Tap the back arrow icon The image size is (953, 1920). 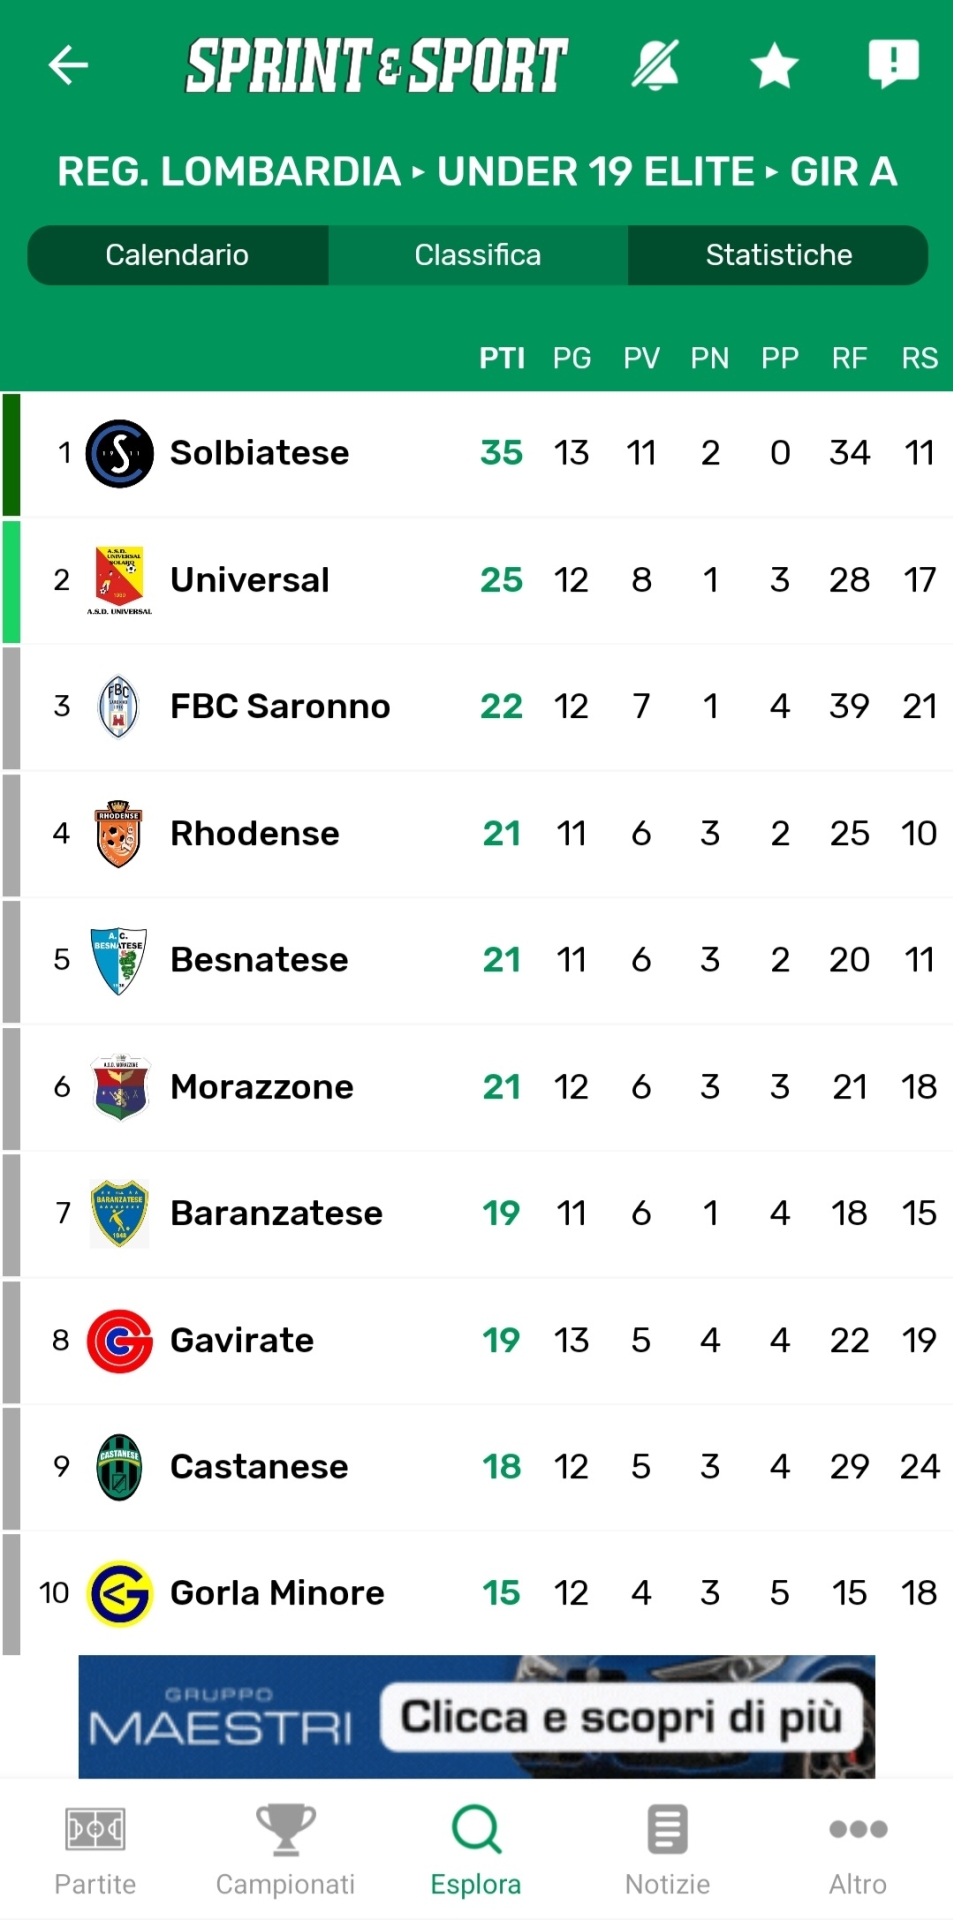coord(68,66)
